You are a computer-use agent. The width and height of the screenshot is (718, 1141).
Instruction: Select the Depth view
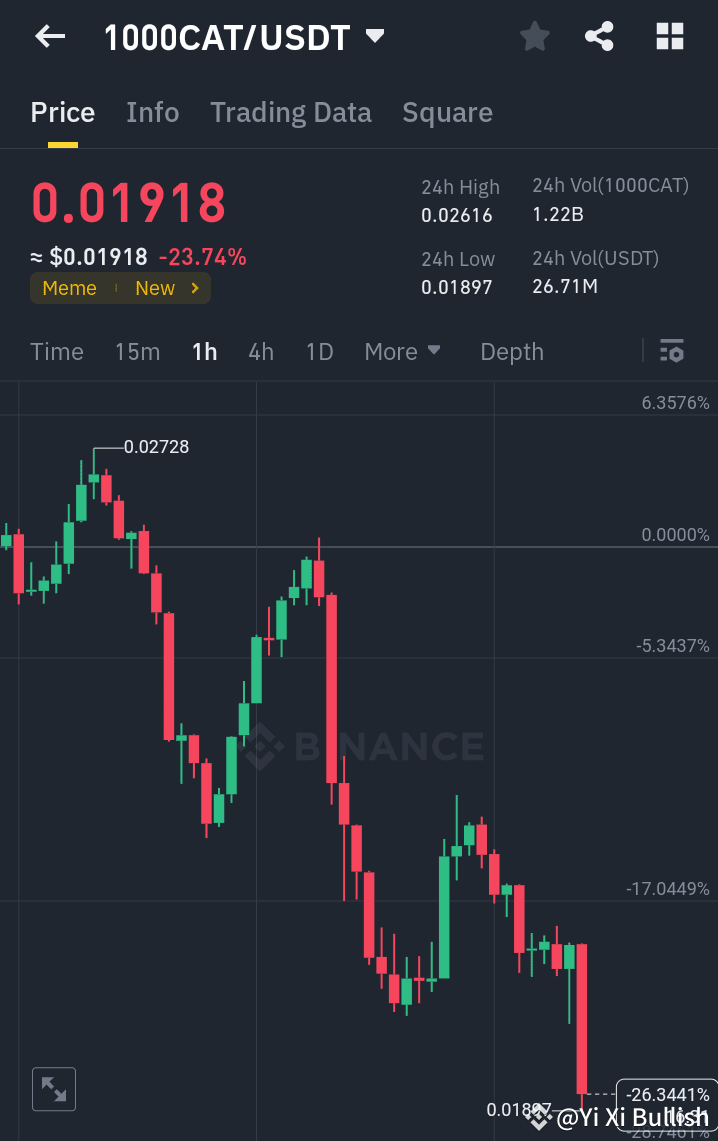(511, 351)
